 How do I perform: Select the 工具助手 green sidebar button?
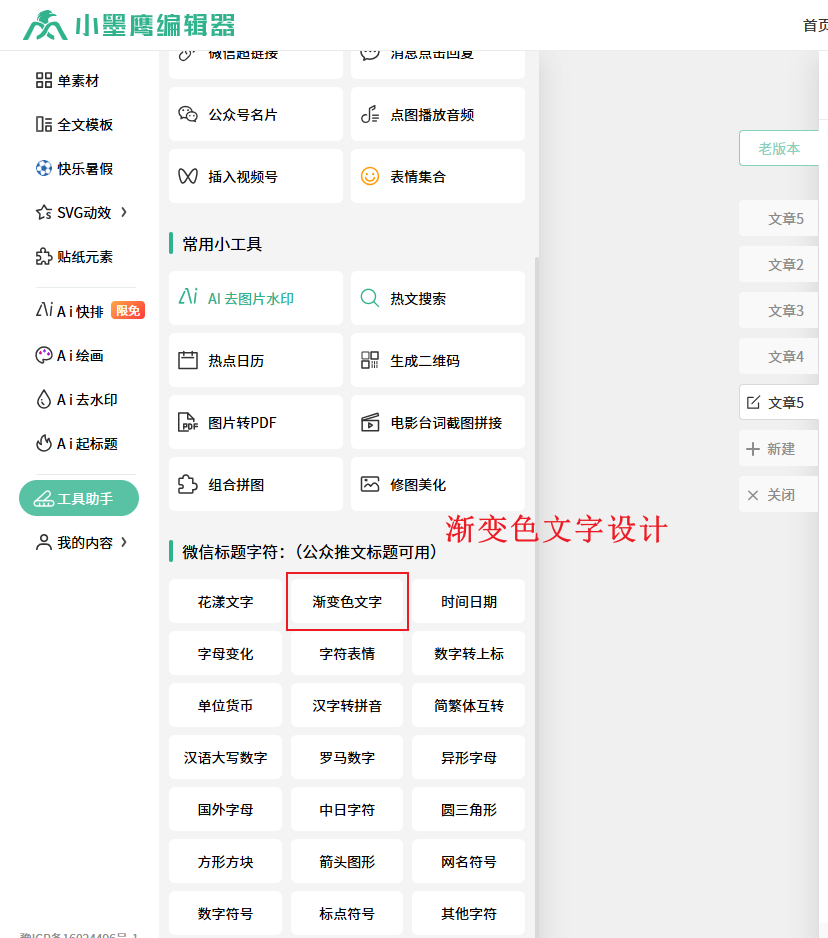[79, 498]
